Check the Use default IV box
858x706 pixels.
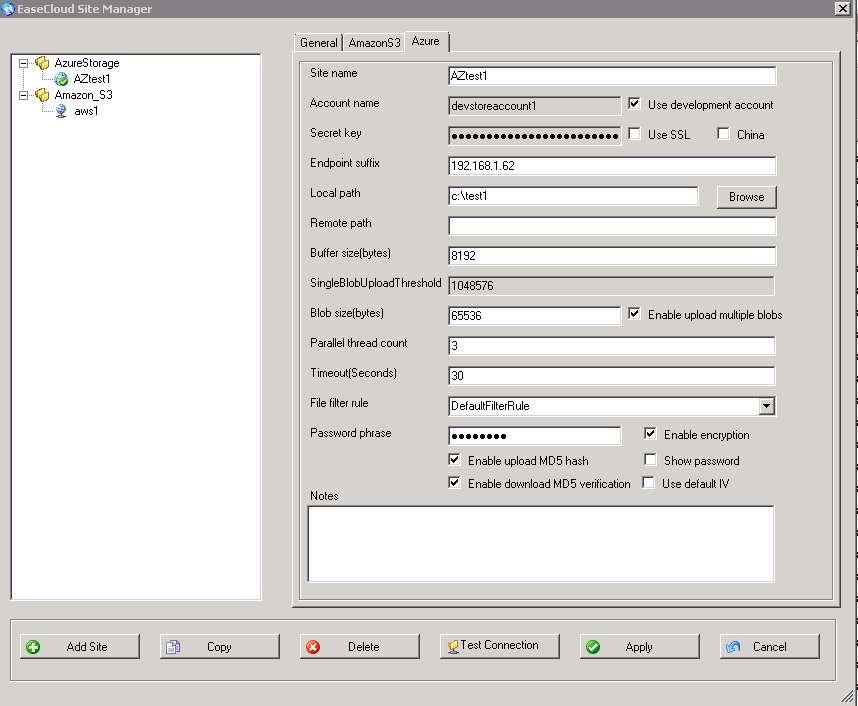click(x=648, y=483)
